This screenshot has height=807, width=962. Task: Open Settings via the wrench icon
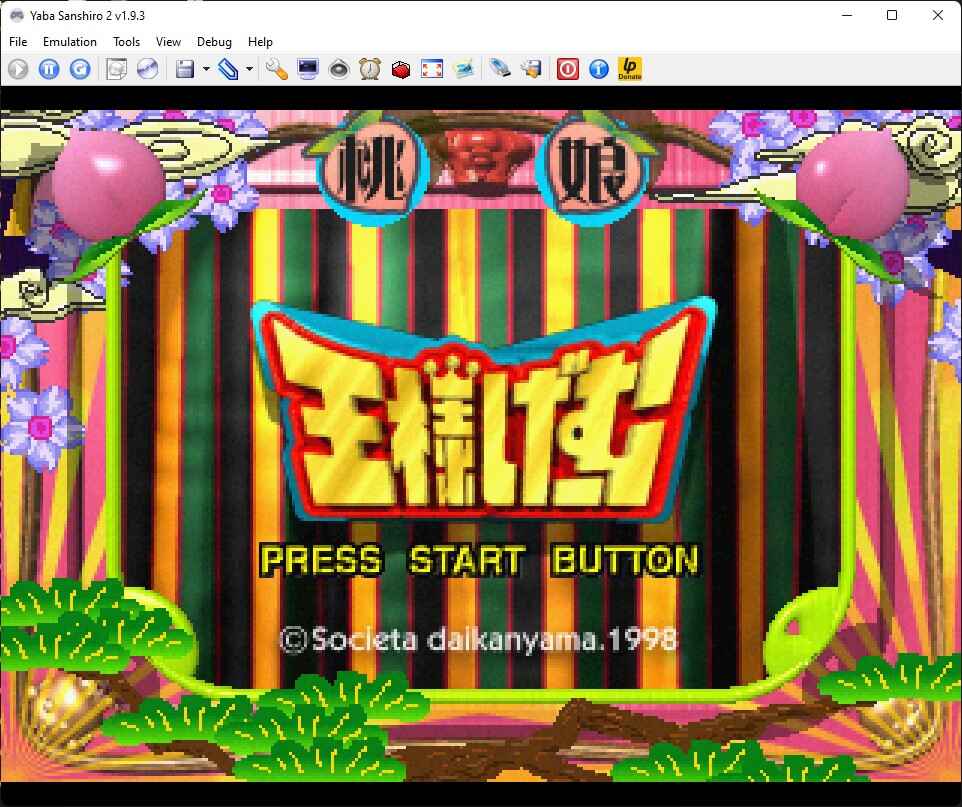pos(277,69)
